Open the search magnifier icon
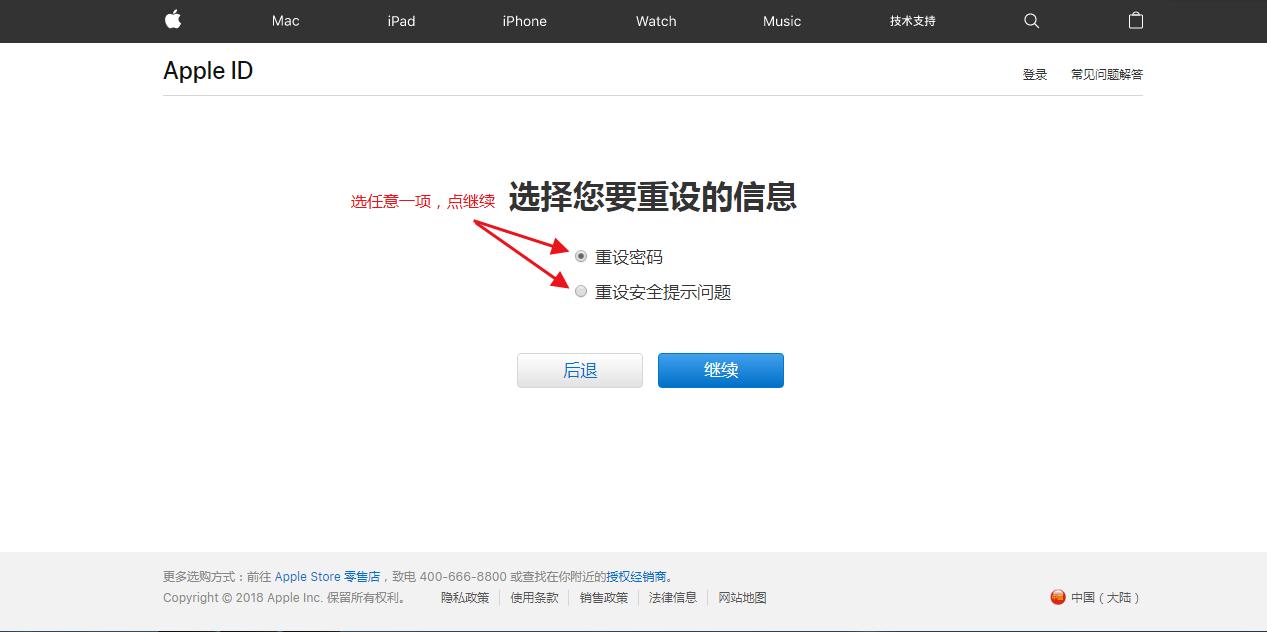1267x632 pixels. pyautogui.click(x=1032, y=21)
